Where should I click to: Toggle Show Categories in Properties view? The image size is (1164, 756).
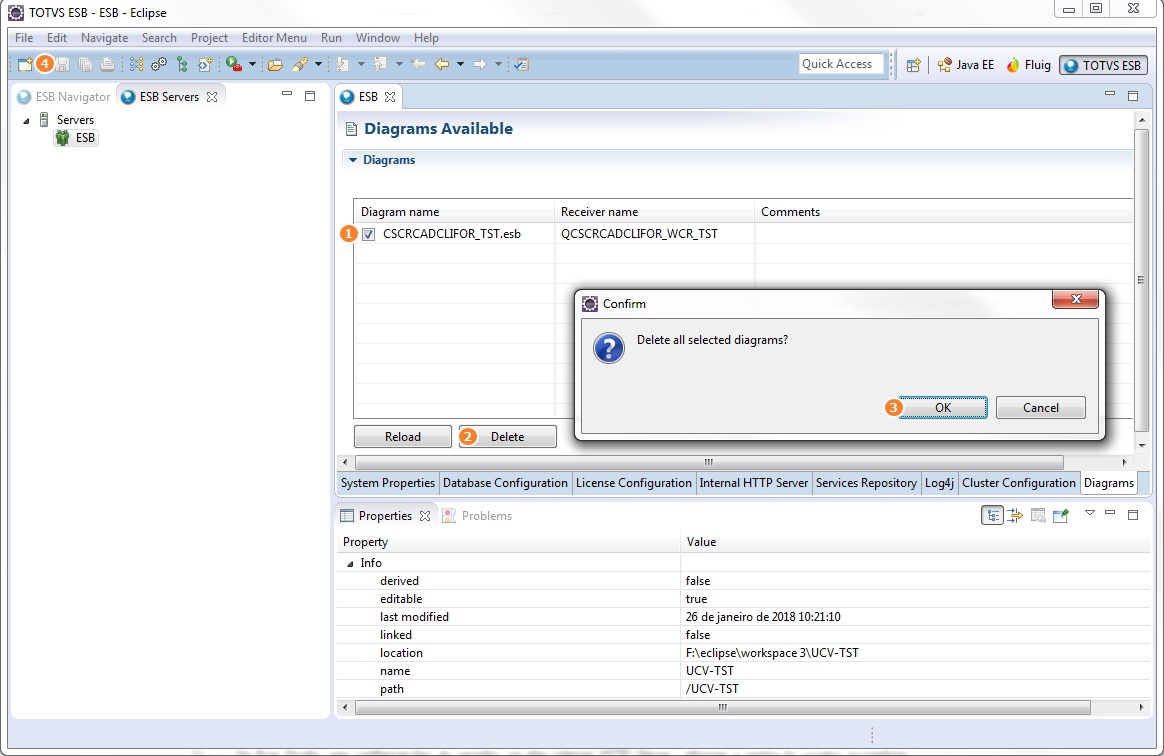pyautogui.click(x=993, y=515)
